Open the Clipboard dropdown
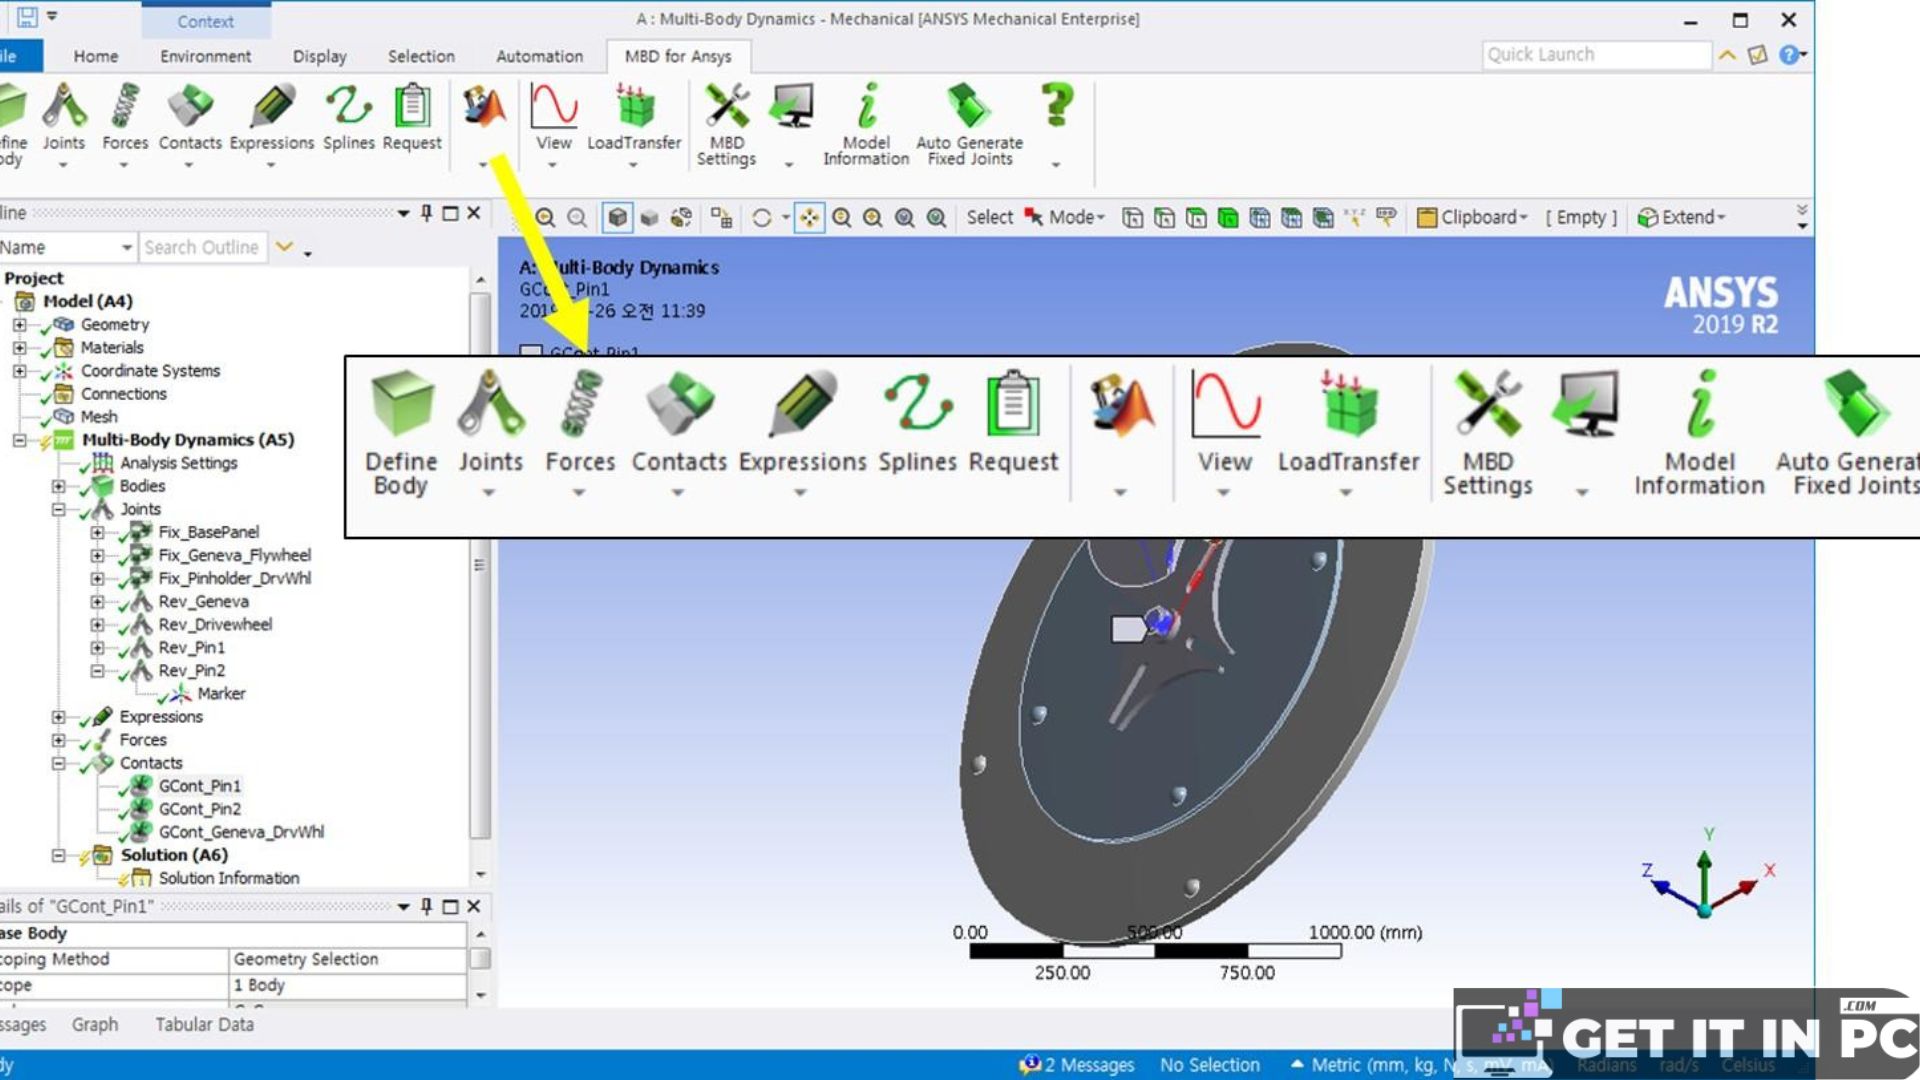The height and width of the screenshot is (1080, 1920). pyautogui.click(x=1473, y=217)
